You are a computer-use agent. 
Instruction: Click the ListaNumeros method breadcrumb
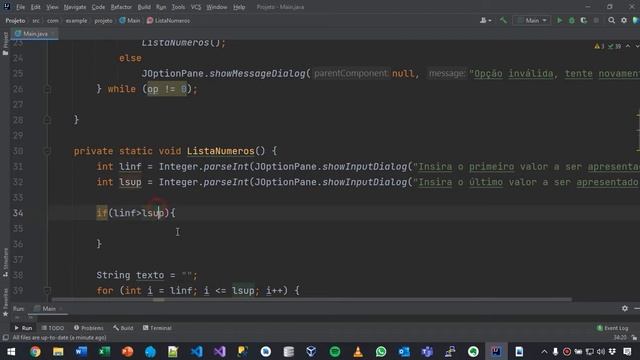(168, 20)
